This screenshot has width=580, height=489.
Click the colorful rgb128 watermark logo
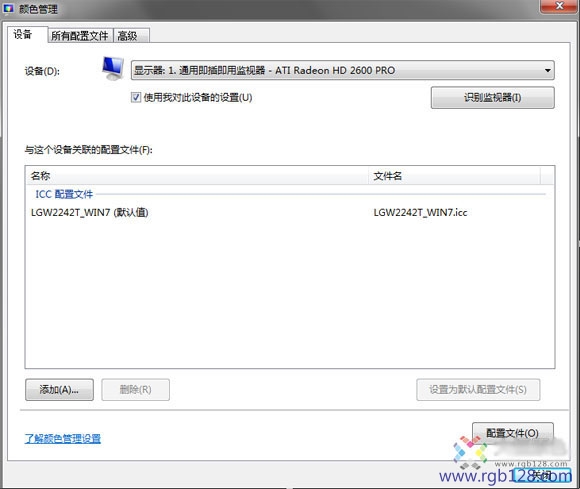tap(470, 452)
